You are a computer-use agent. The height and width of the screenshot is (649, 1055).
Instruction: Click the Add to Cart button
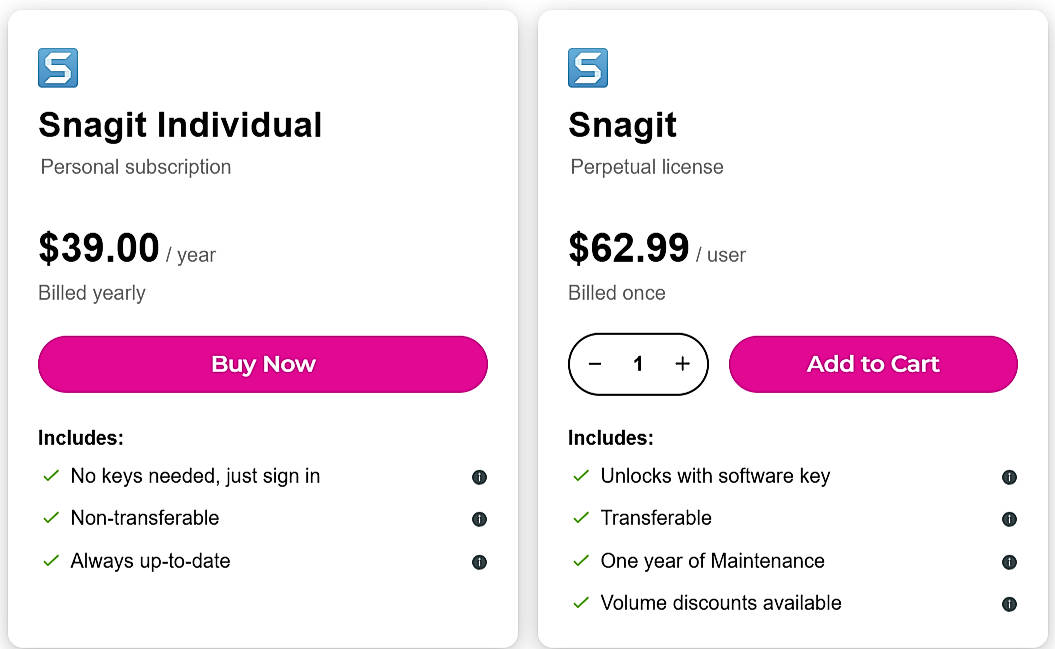pyautogui.click(x=872, y=364)
